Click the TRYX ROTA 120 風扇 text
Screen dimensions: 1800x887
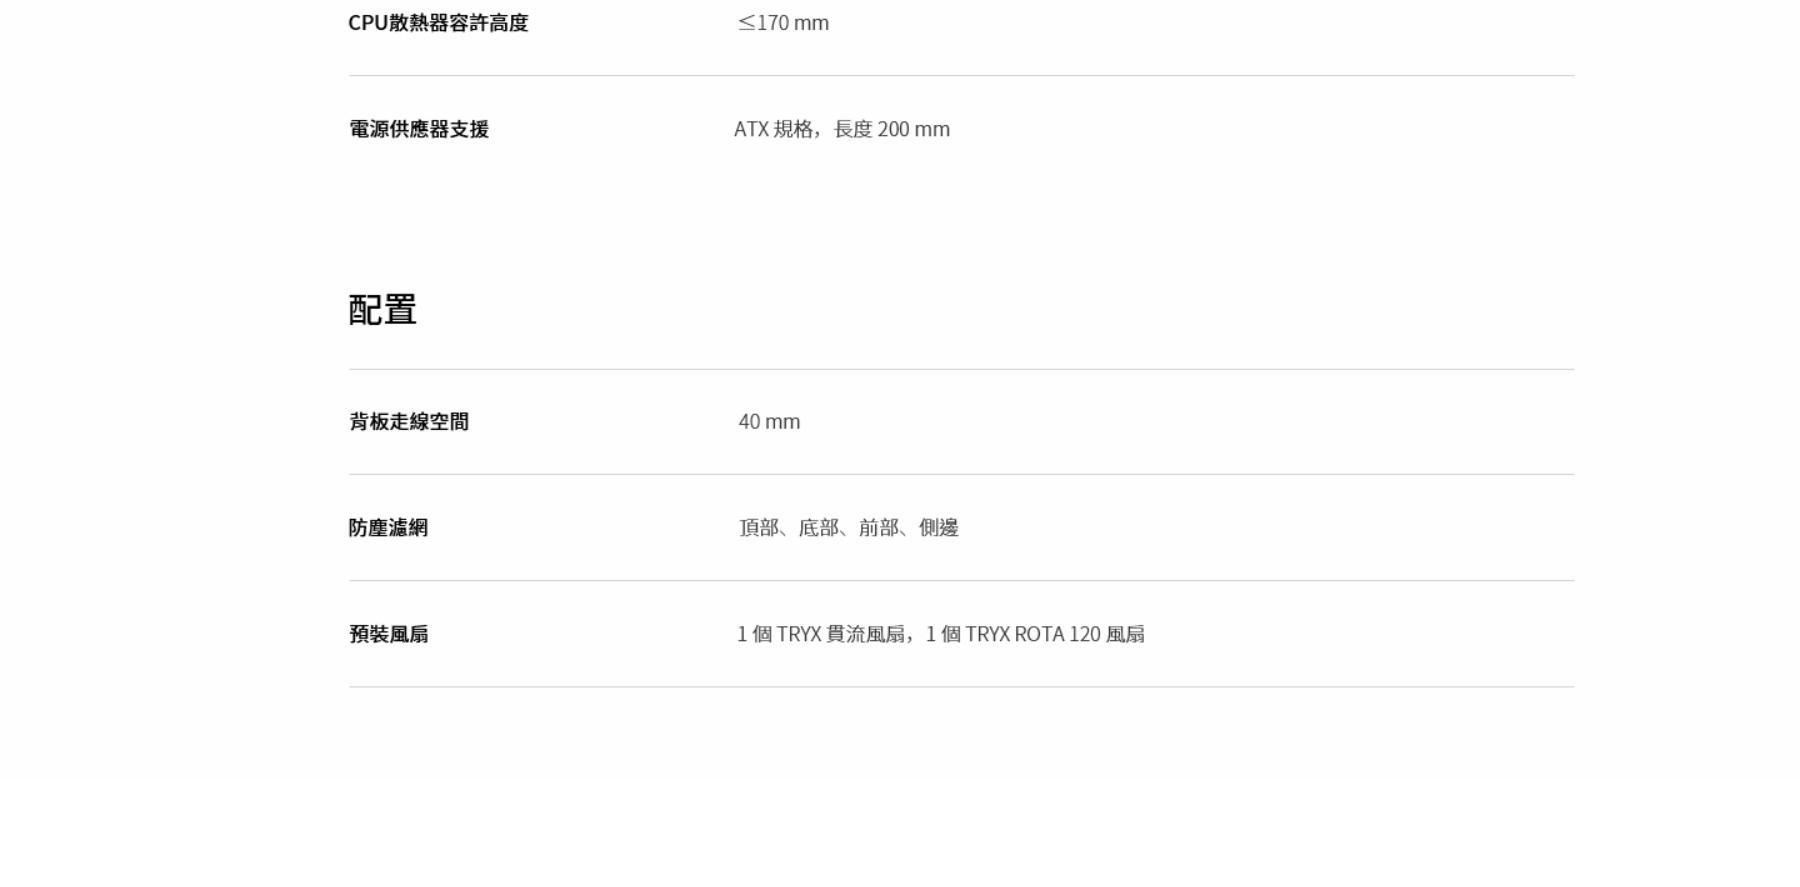point(1054,634)
